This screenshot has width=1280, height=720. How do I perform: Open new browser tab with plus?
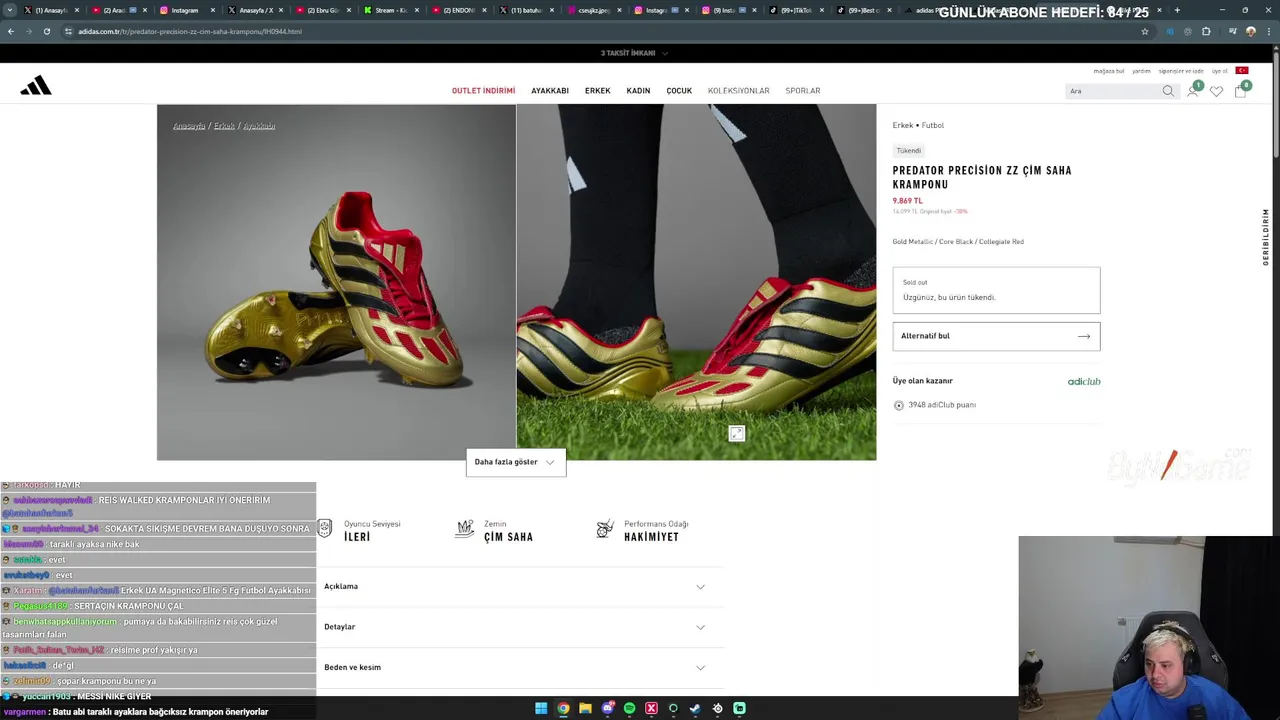(x=1177, y=10)
